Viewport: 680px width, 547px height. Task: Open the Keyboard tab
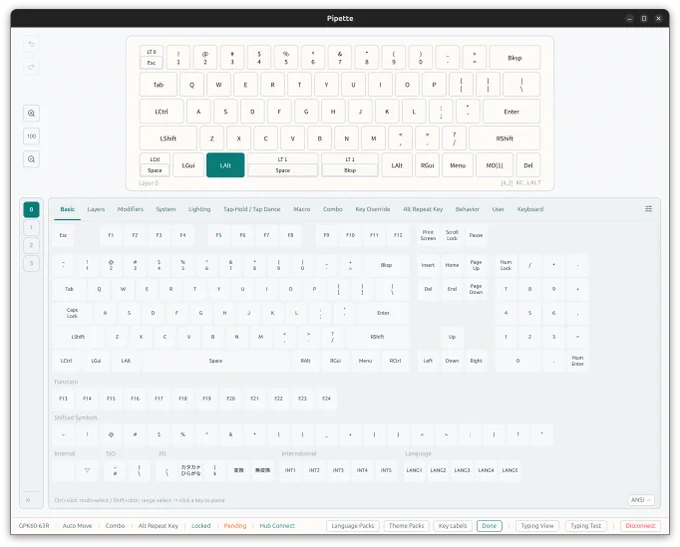tap(530, 209)
